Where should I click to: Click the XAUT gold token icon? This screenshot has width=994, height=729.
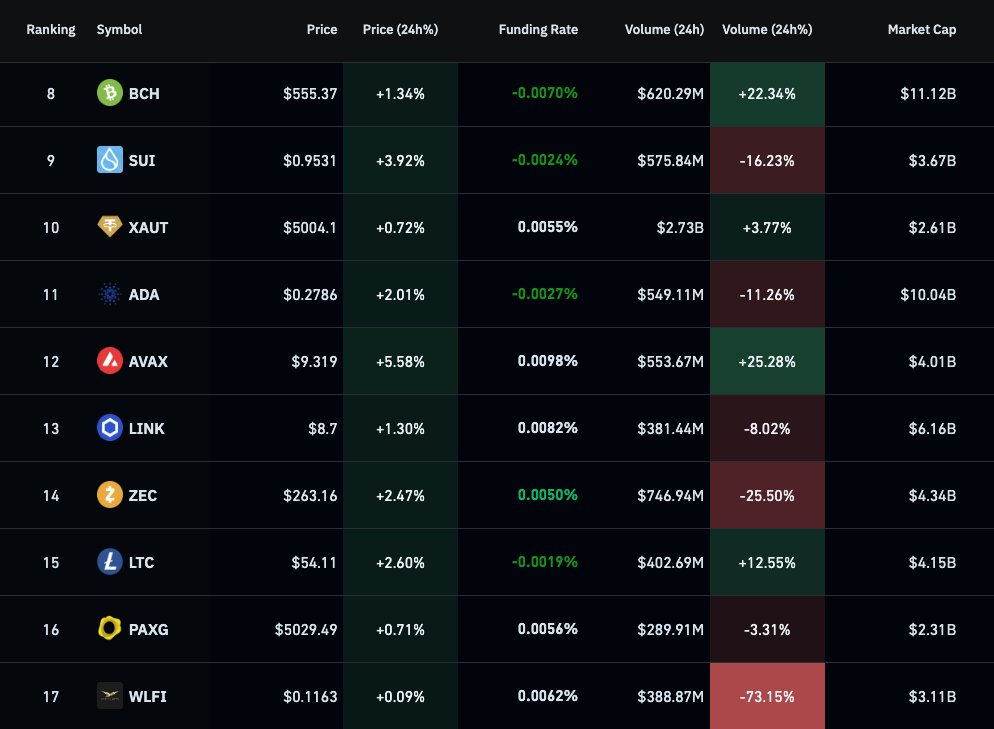pyautogui.click(x=110, y=227)
